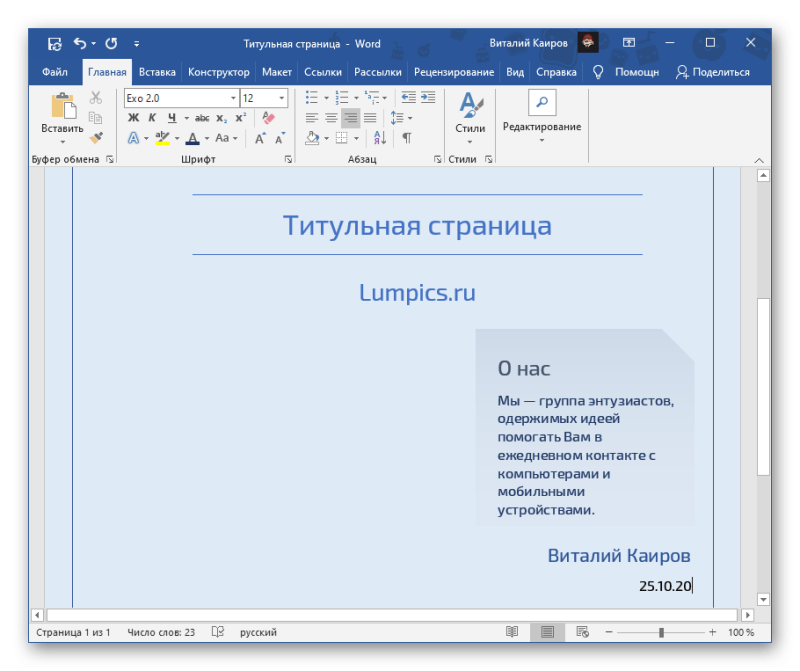Click the zoom slider handle
Image resolution: width=800 pixels, height=671 pixels.
click(x=661, y=632)
